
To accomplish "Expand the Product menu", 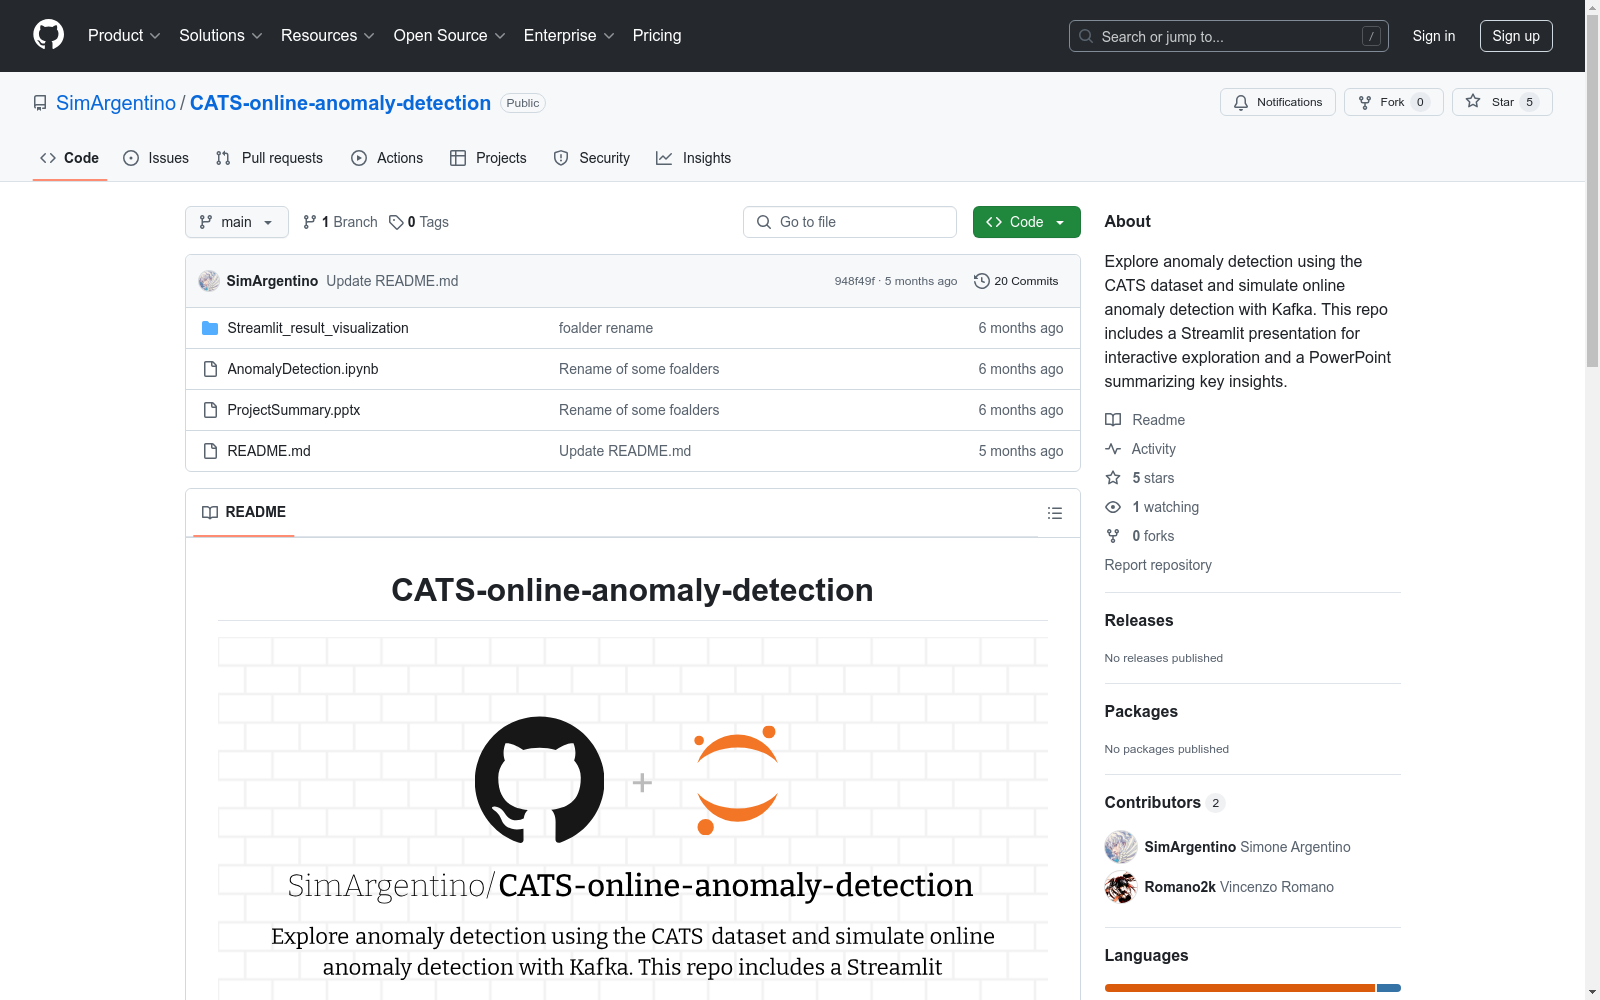I will coord(124,35).
